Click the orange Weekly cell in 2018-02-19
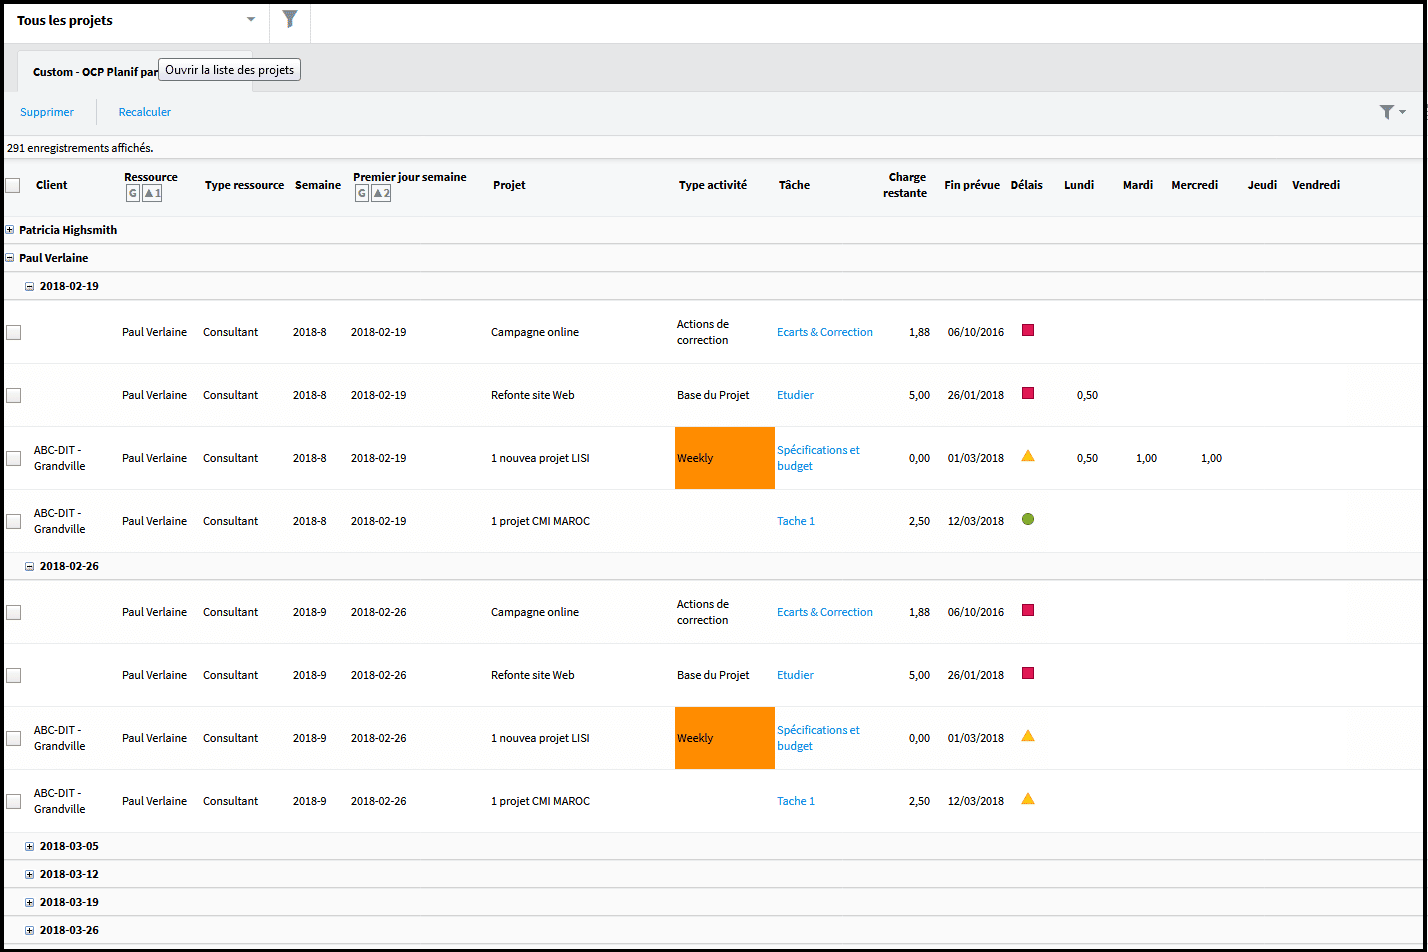The height and width of the screenshot is (952, 1428). tap(725, 458)
